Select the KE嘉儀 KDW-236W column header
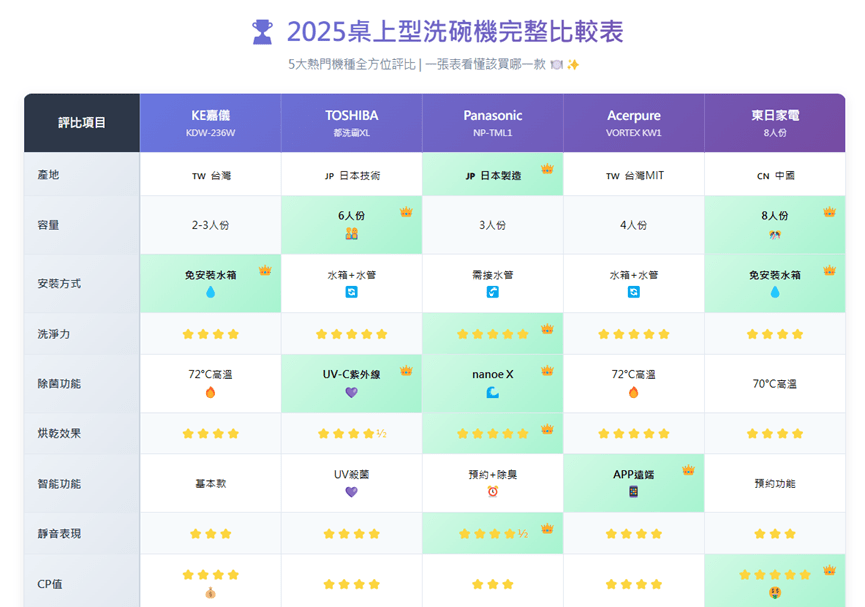This screenshot has height=607, width=865. 210,123
